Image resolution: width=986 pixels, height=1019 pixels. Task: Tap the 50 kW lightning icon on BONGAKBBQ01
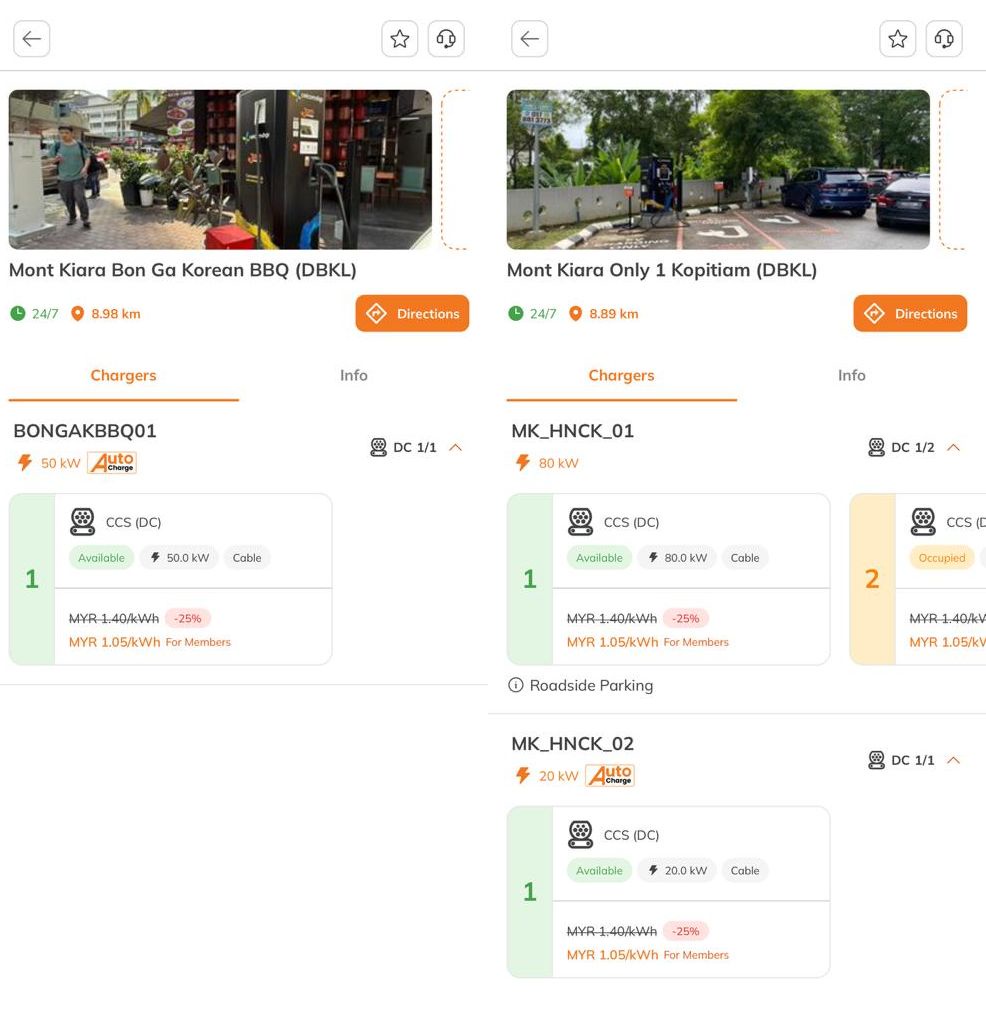25,463
